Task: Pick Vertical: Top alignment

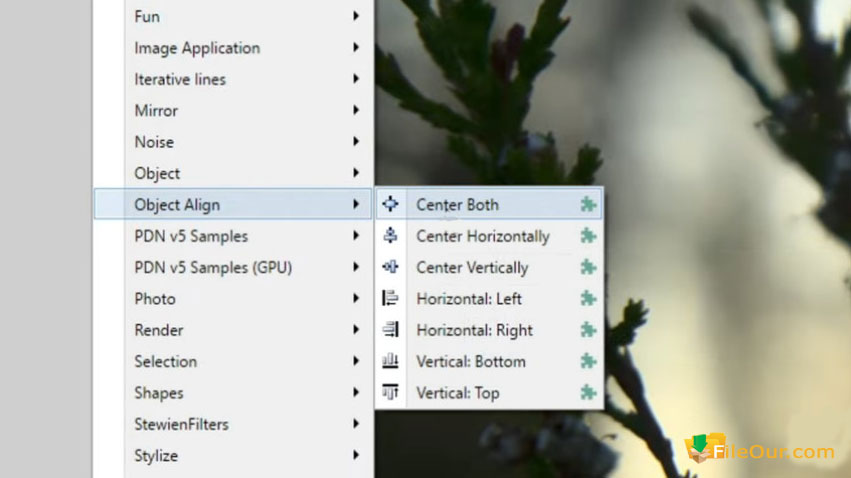Action: [489, 392]
